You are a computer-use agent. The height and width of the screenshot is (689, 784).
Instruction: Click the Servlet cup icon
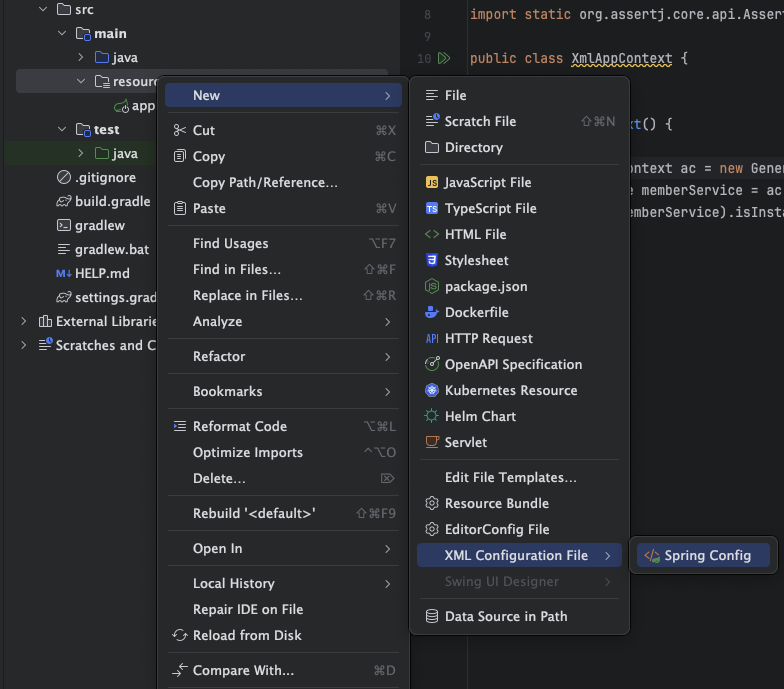point(432,442)
